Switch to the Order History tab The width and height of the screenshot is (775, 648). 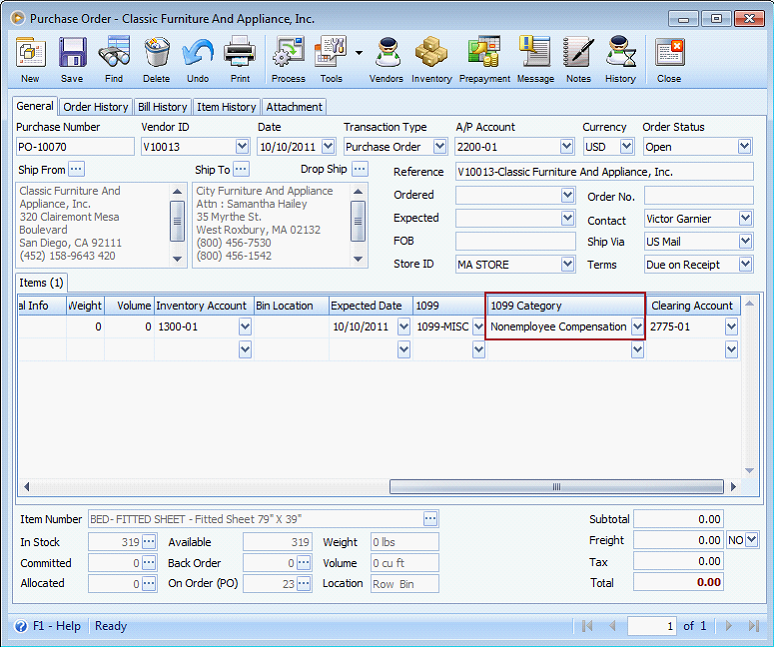tap(95, 107)
